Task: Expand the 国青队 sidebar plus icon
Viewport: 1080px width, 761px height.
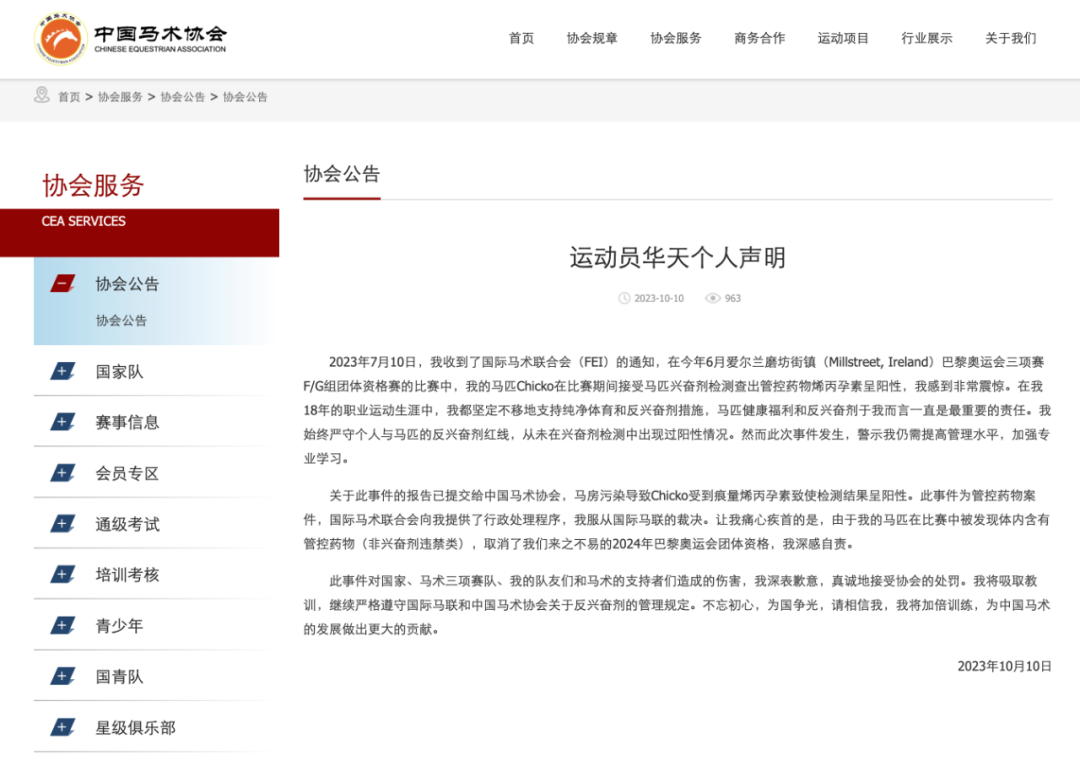Action: 63,676
